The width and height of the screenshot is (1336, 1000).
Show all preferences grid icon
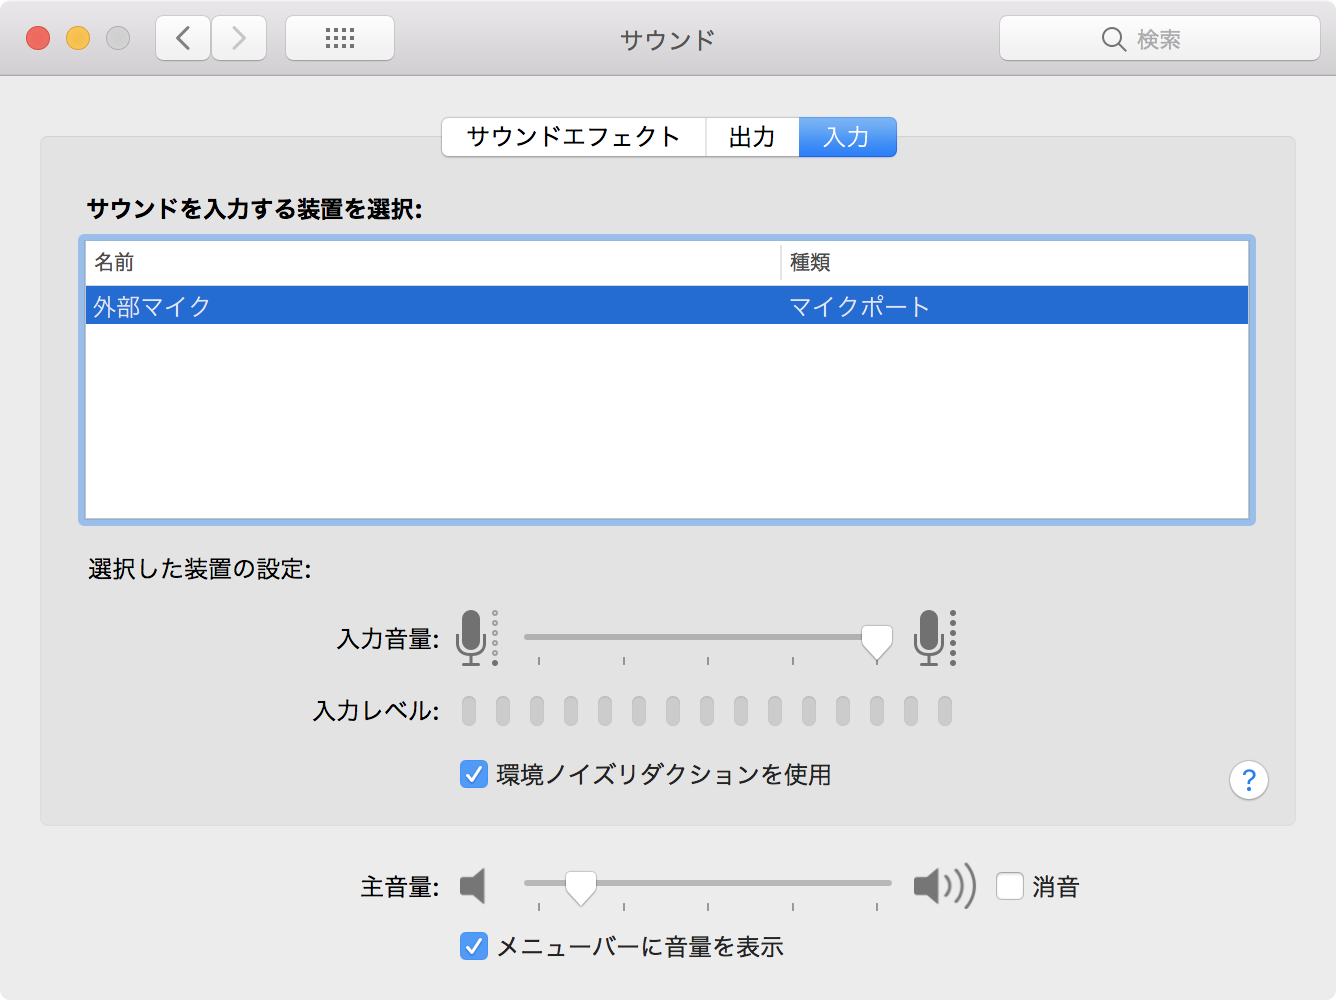tap(340, 39)
